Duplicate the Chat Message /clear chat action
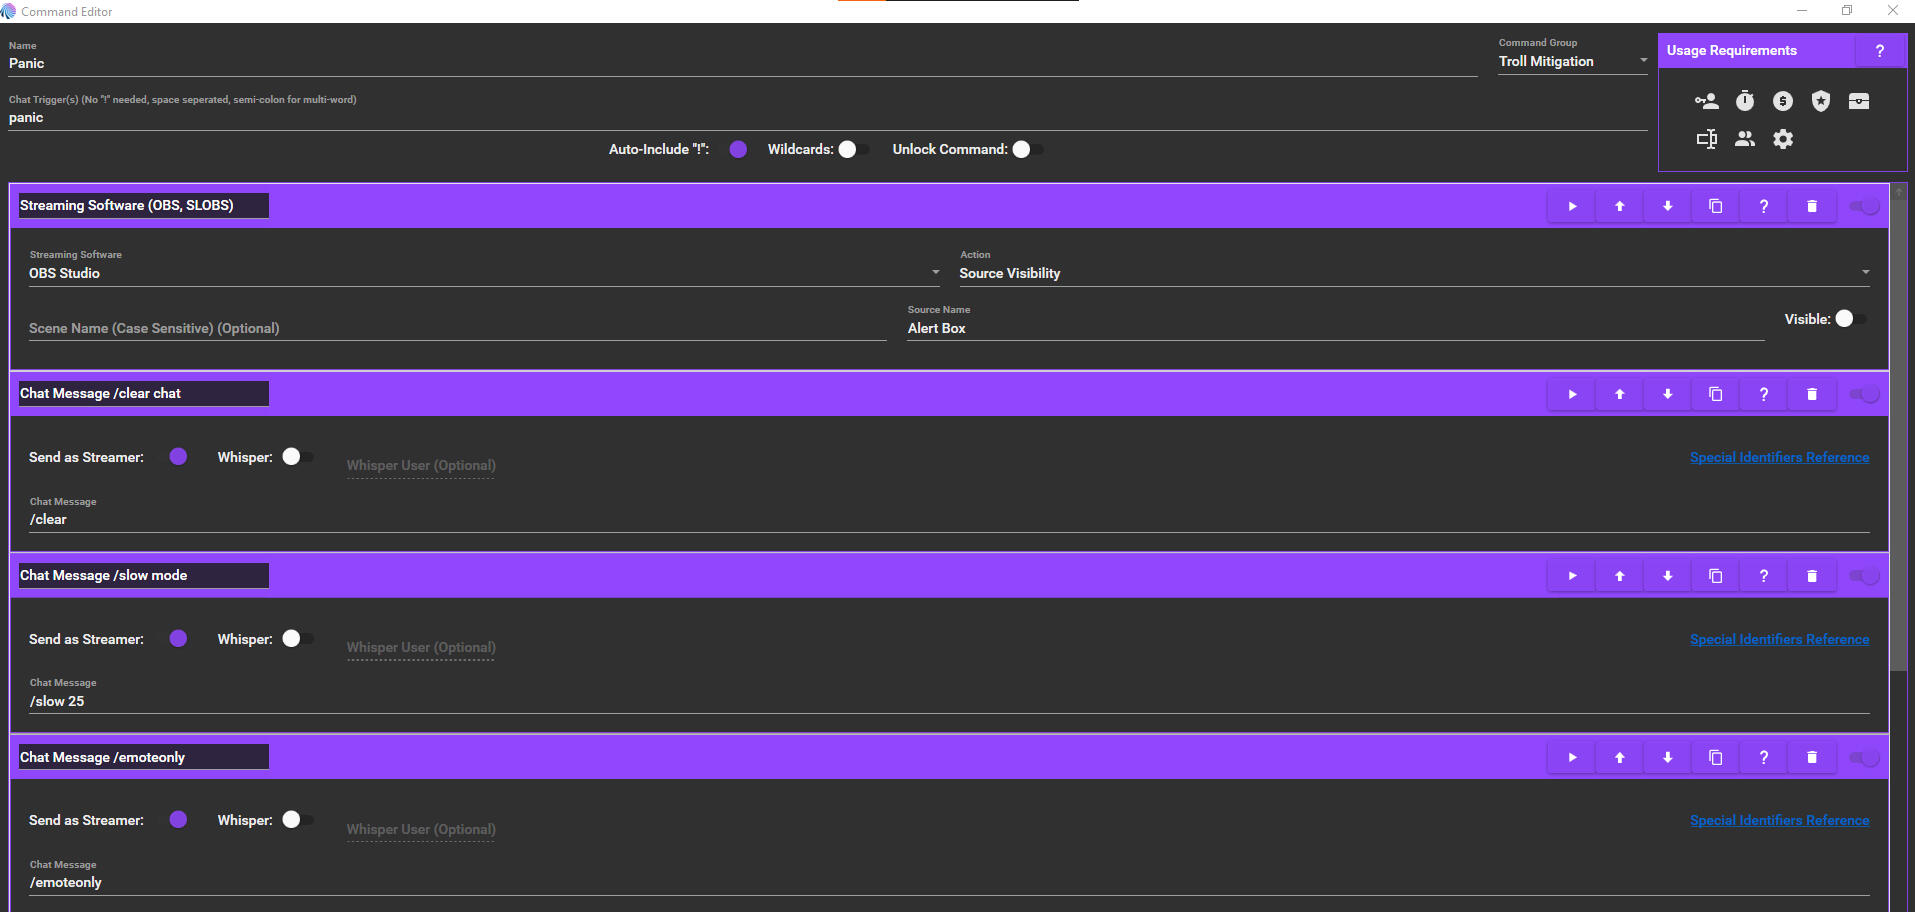The width and height of the screenshot is (1915, 912). pyautogui.click(x=1715, y=394)
